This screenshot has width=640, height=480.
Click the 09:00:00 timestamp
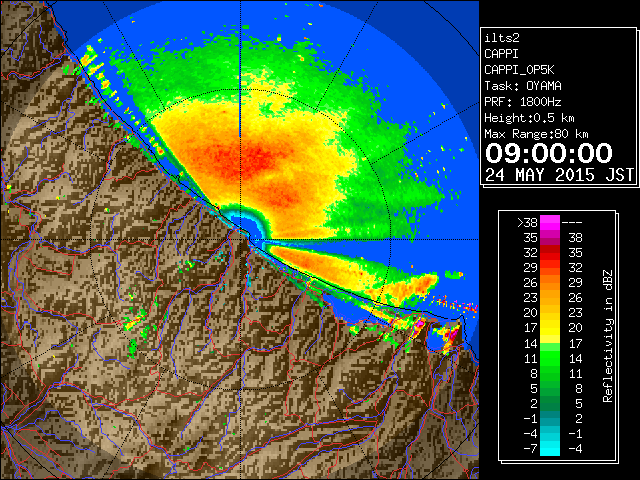pyautogui.click(x=549, y=153)
